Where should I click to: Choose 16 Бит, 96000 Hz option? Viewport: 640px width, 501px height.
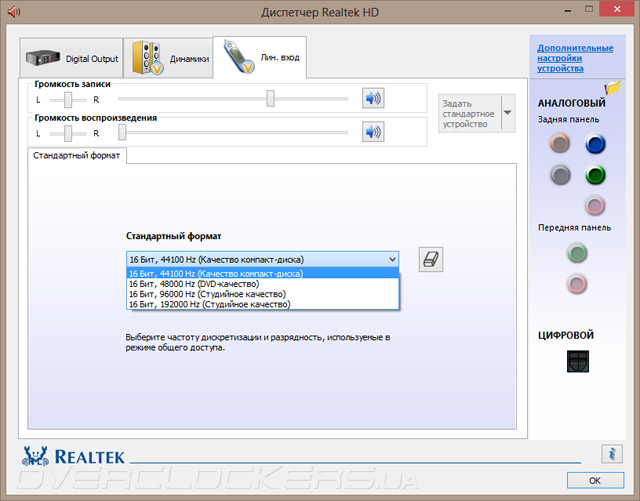point(262,294)
